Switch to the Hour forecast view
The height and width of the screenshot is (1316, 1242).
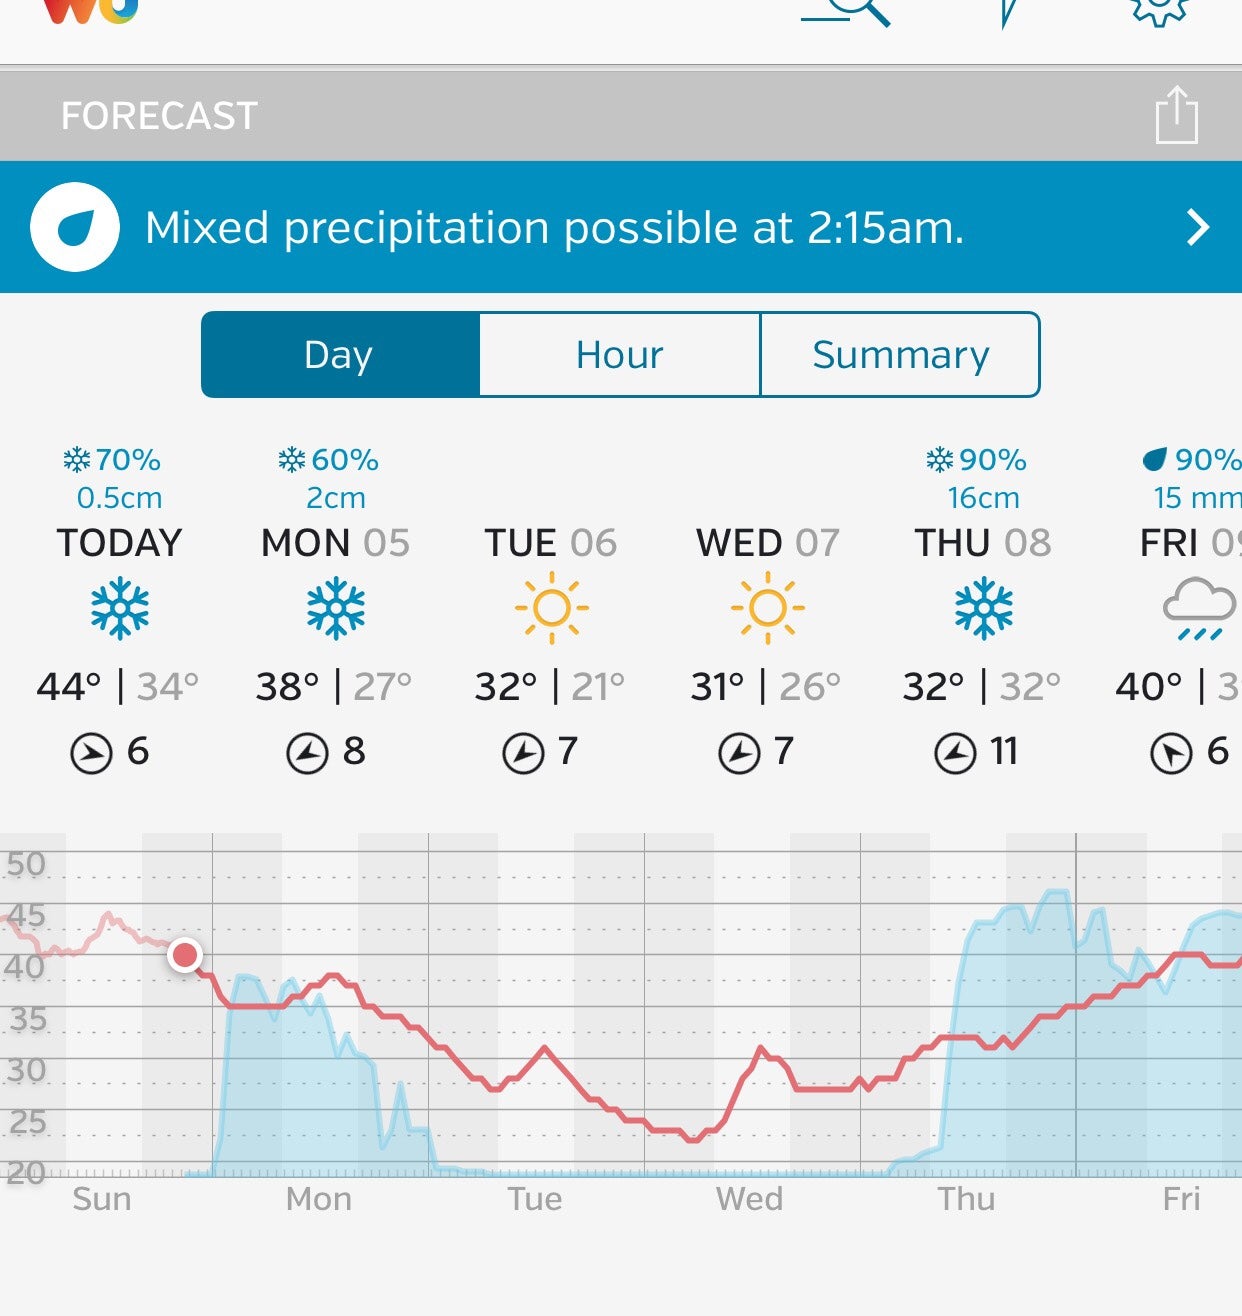[619, 355]
